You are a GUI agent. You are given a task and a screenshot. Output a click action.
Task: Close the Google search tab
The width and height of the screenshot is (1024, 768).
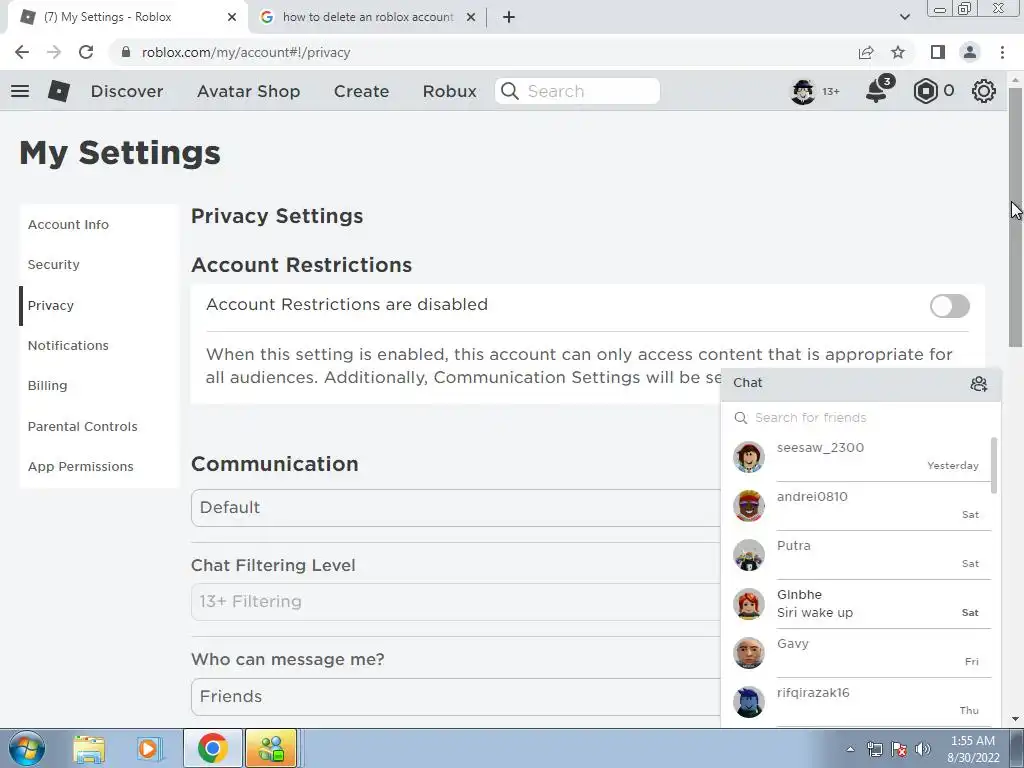point(471,17)
